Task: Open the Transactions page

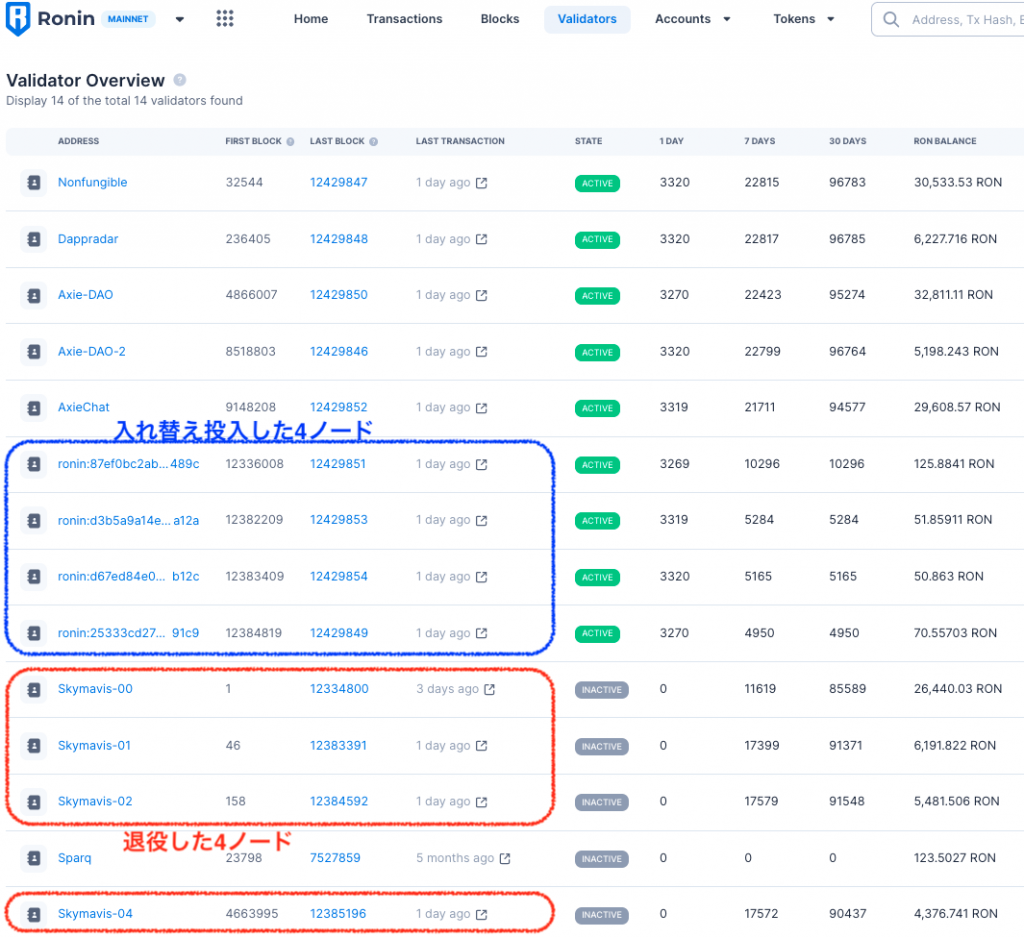Action: [404, 19]
